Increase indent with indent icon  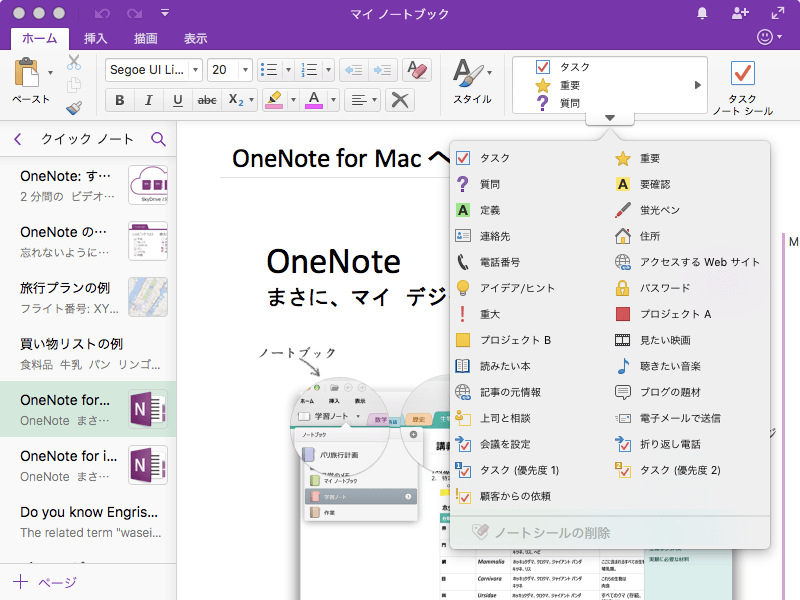point(382,69)
